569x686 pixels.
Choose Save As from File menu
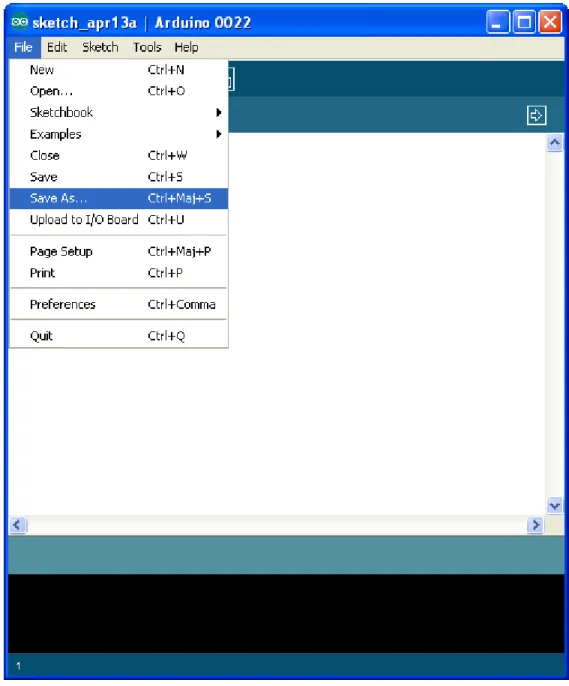coord(119,198)
